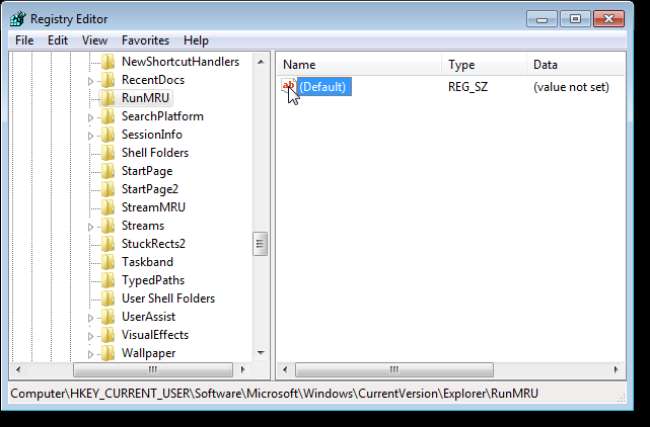
Task: Expand the Streams key
Action: point(91,227)
